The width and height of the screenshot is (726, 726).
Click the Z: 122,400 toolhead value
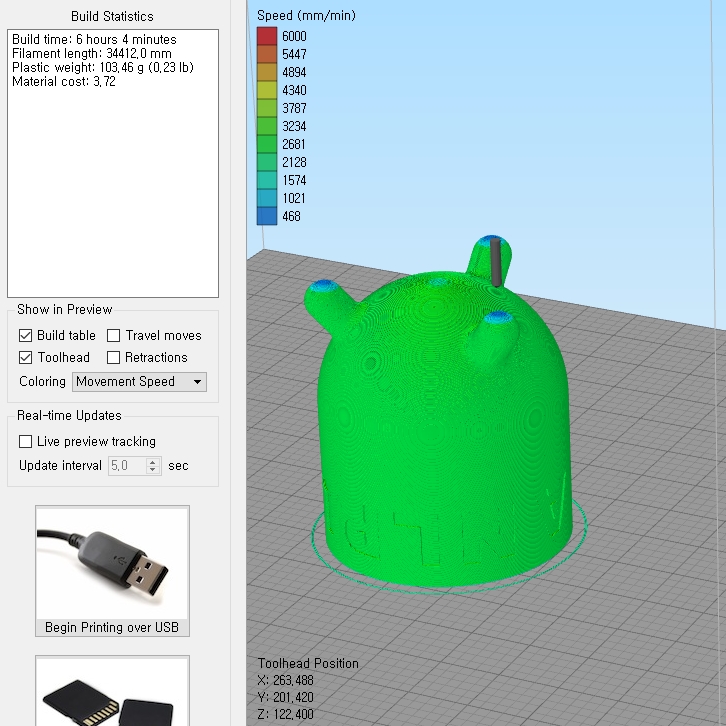tap(286, 714)
